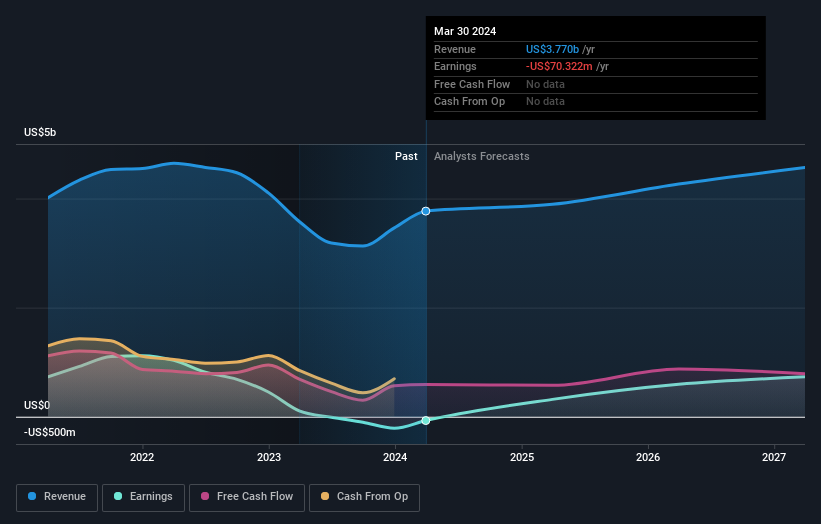Click the 2027 x-axis label

pos(774,458)
